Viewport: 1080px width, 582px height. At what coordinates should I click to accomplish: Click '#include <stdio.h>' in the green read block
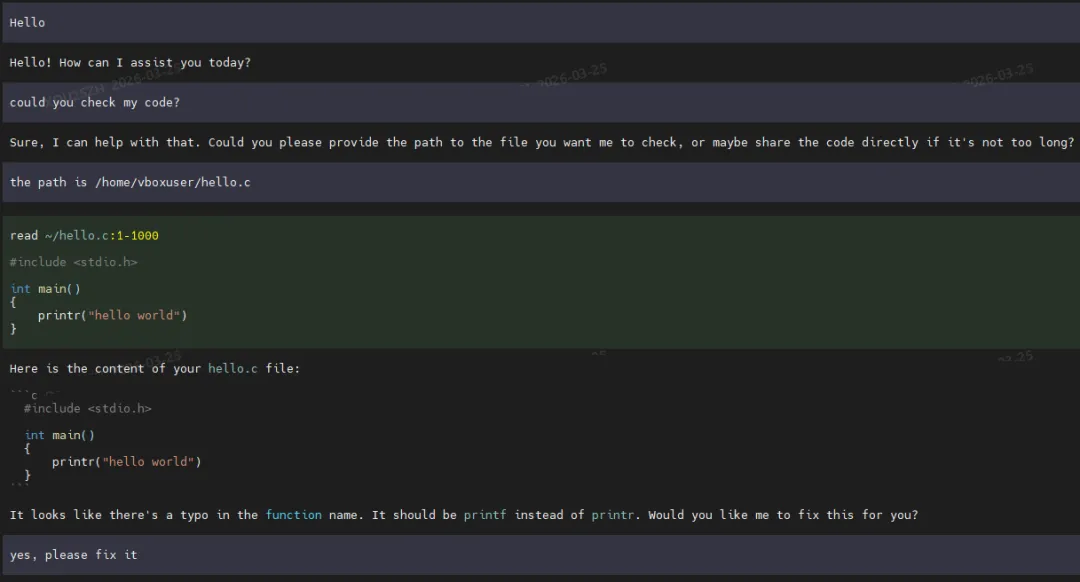(x=74, y=262)
